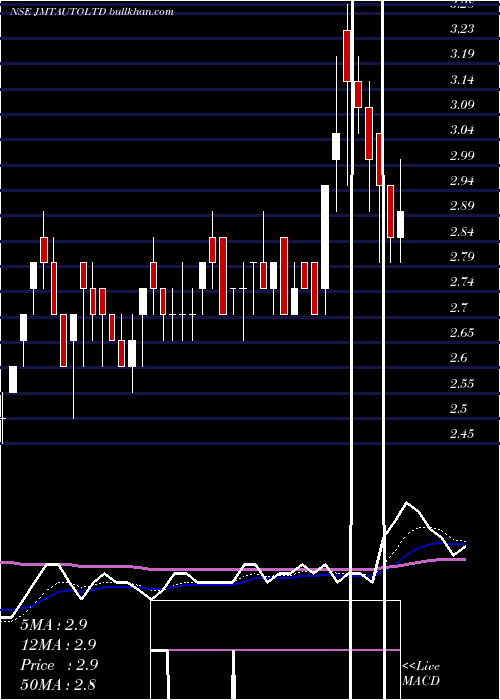The height and width of the screenshot is (700, 500).
Task: Select the last white candle below 2.89
Action: (x=400, y=225)
